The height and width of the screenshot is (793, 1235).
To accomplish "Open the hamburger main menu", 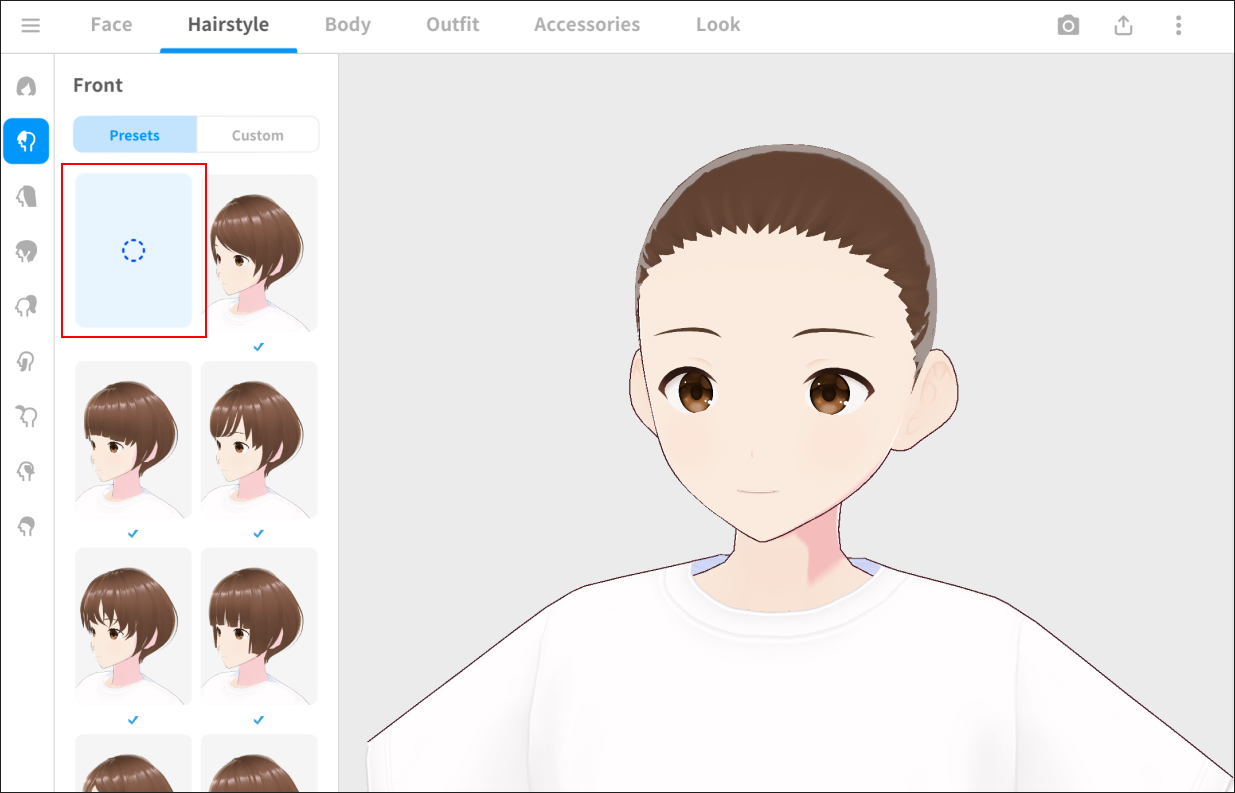I will coord(30,25).
